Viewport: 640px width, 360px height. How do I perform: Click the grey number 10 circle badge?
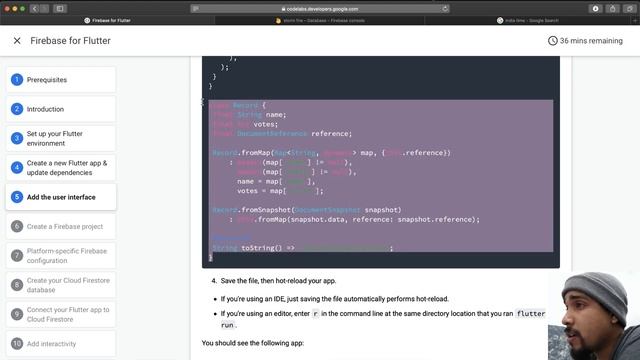pyautogui.click(x=17, y=344)
